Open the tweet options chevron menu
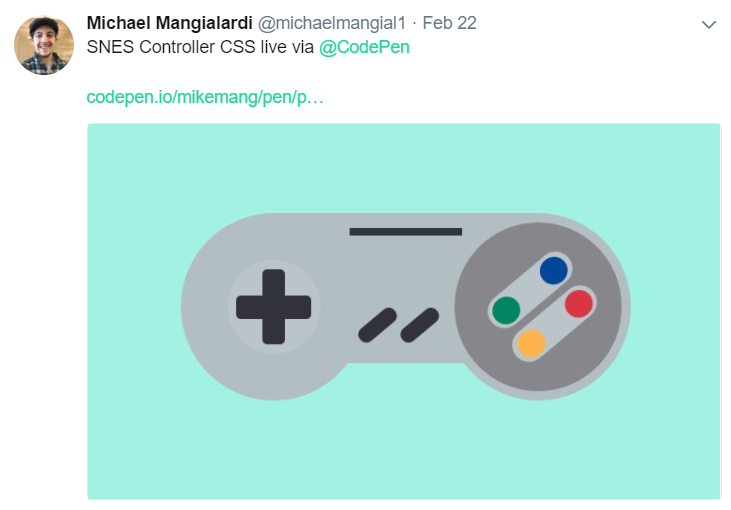Screen dimensions: 731x510 [x=709, y=24]
